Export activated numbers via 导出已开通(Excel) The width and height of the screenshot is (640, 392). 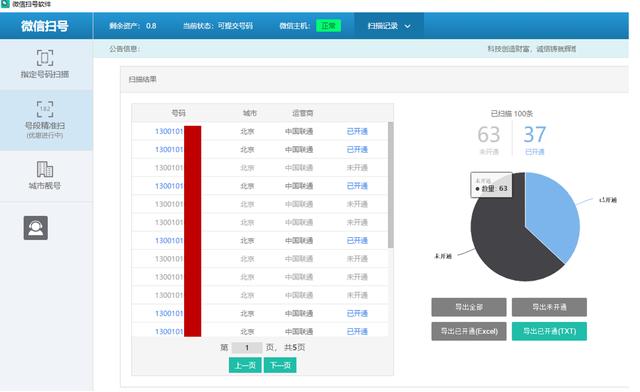[469, 331]
